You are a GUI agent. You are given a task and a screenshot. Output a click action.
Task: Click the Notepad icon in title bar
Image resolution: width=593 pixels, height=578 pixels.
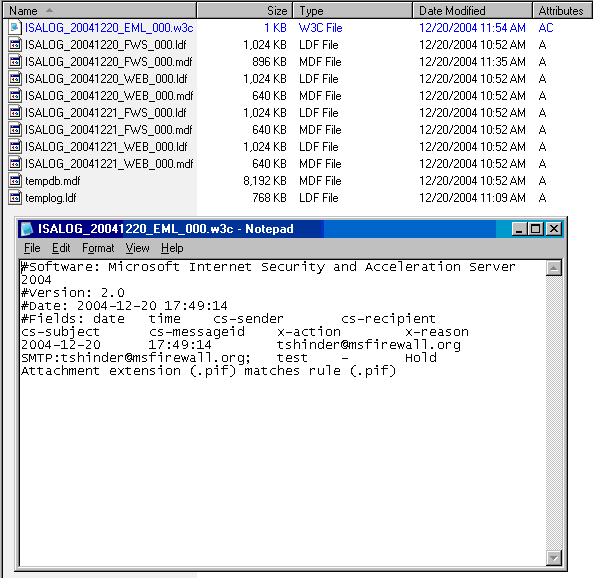pyautogui.click(x=27, y=229)
